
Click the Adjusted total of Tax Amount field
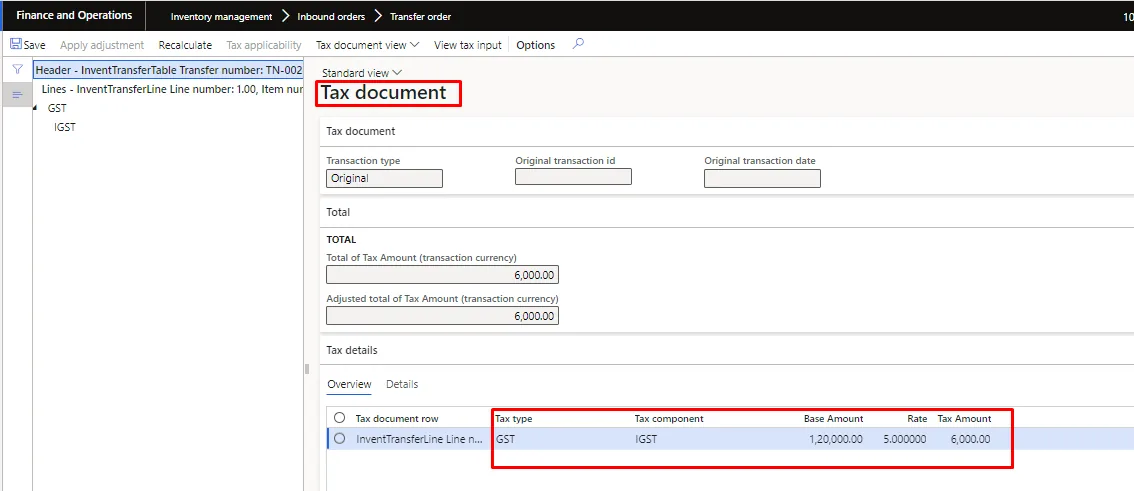coord(443,316)
